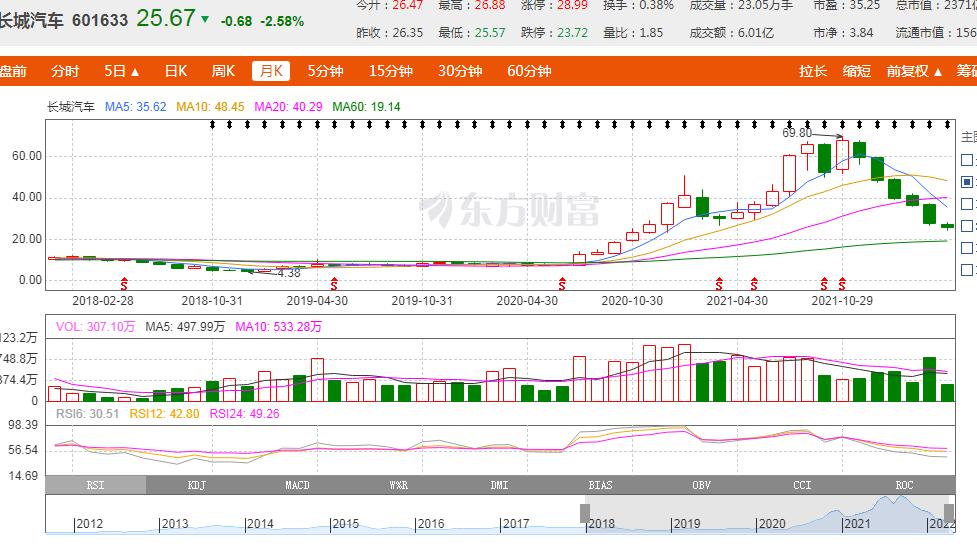977x547 pixels.
Task: Tick the first checkbox under the 主图 panel
Action: coord(966,160)
